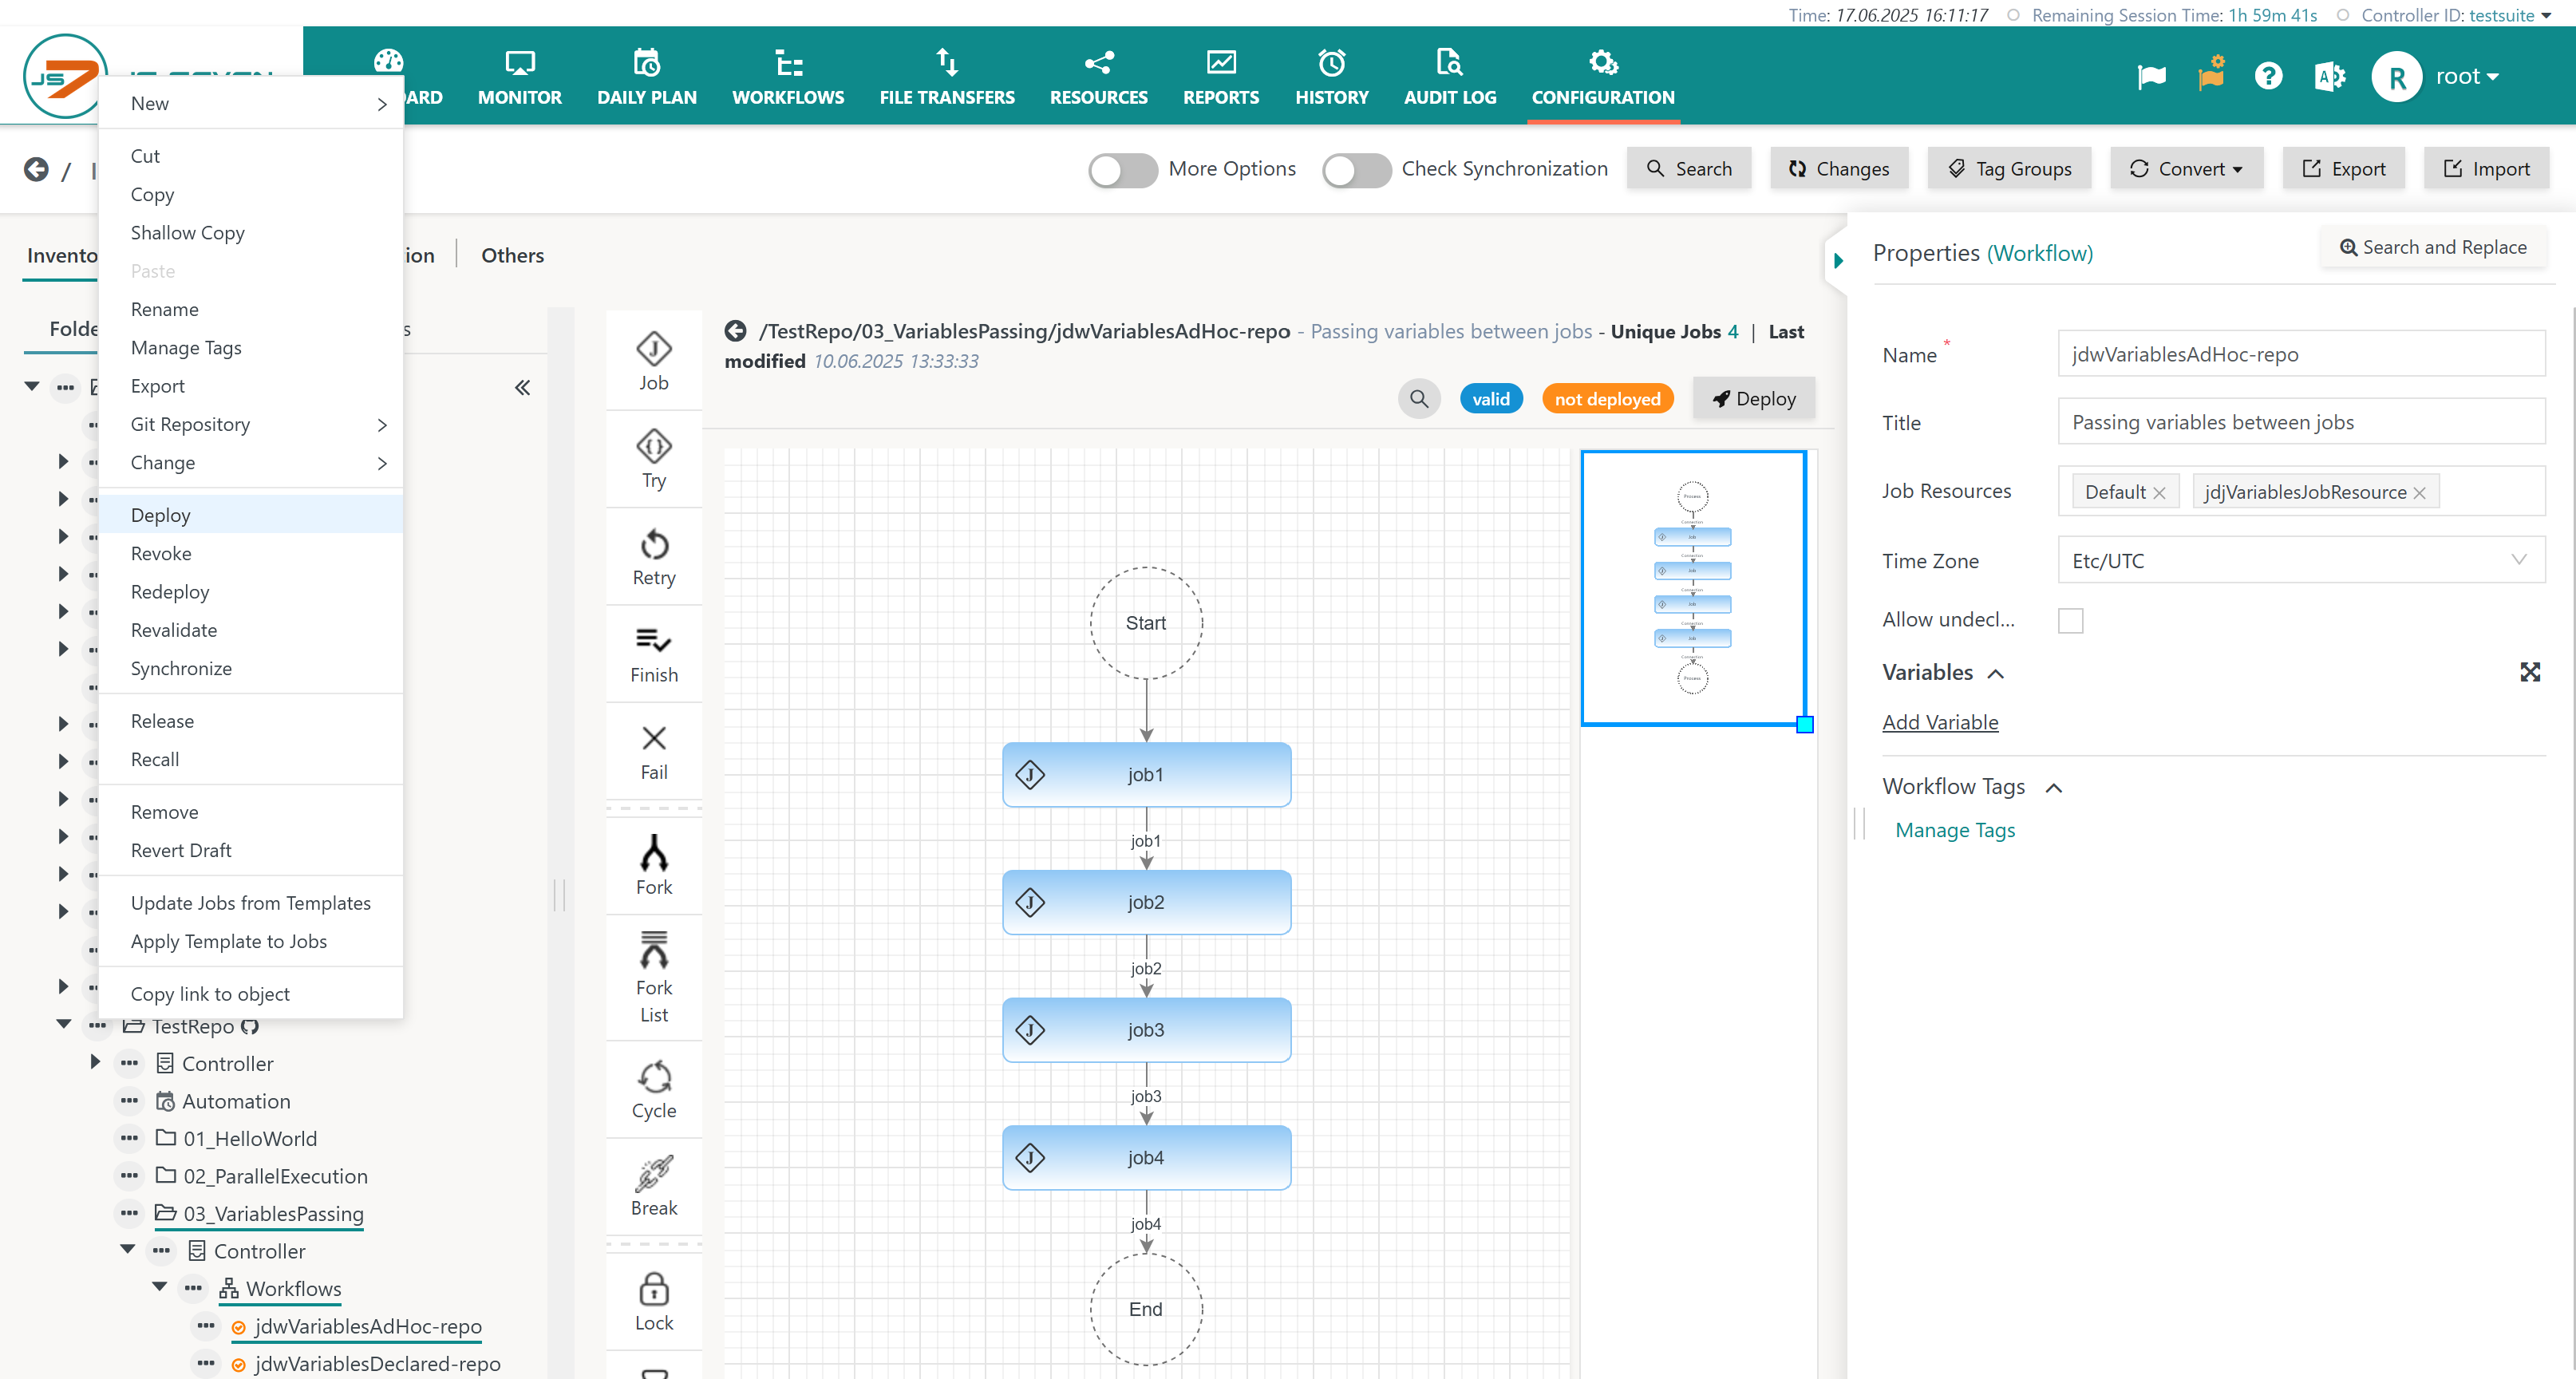This screenshot has height=1379, width=2576.
Task: Open jdwVariablesDeclared-repo in the tree
Action: click(377, 1362)
